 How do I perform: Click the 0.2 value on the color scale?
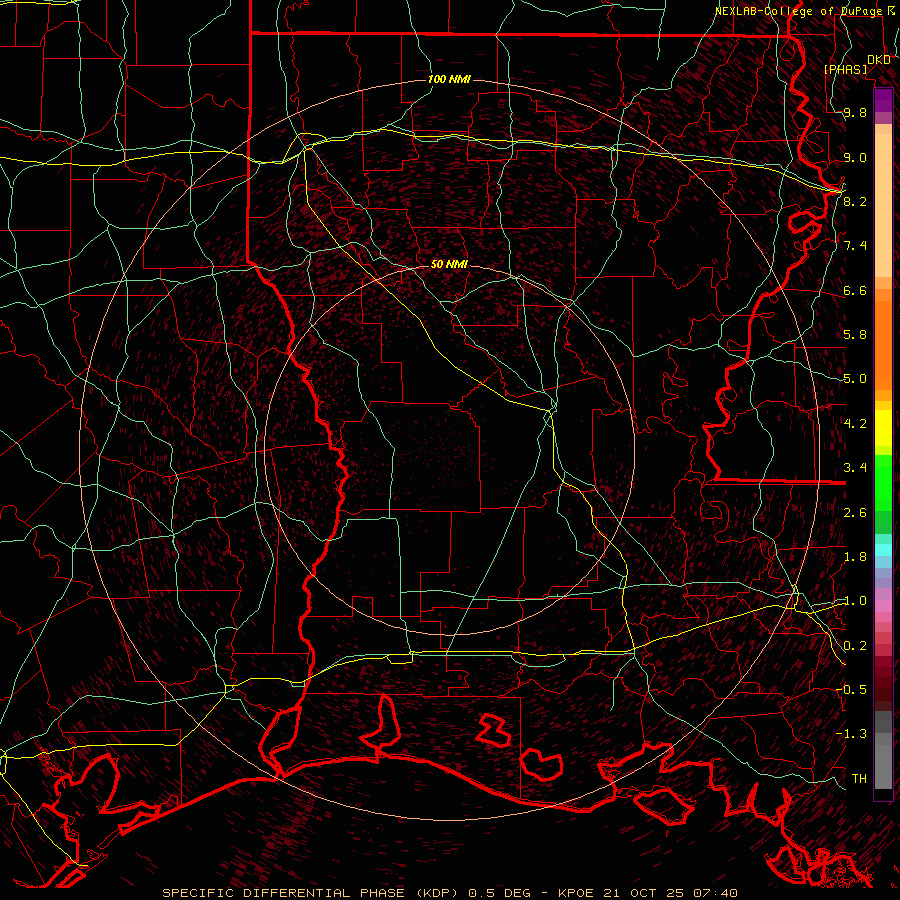(x=855, y=645)
